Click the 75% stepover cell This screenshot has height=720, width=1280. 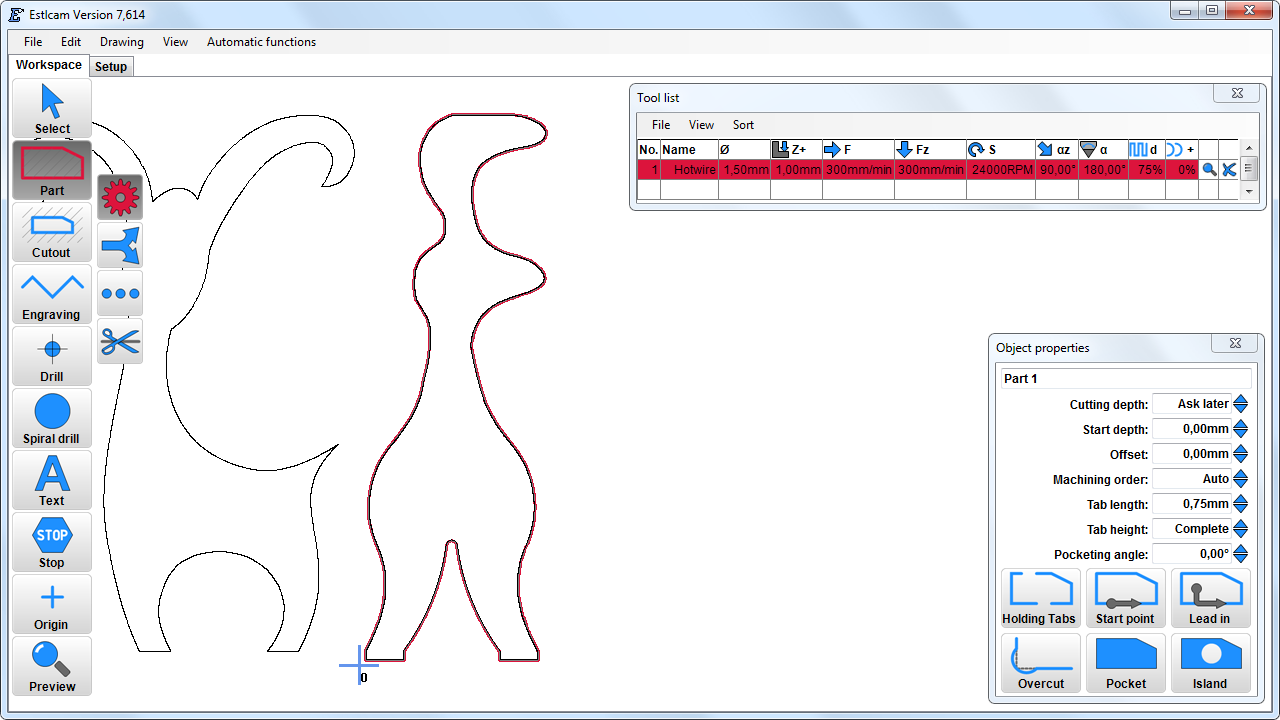click(x=1146, y=170)
